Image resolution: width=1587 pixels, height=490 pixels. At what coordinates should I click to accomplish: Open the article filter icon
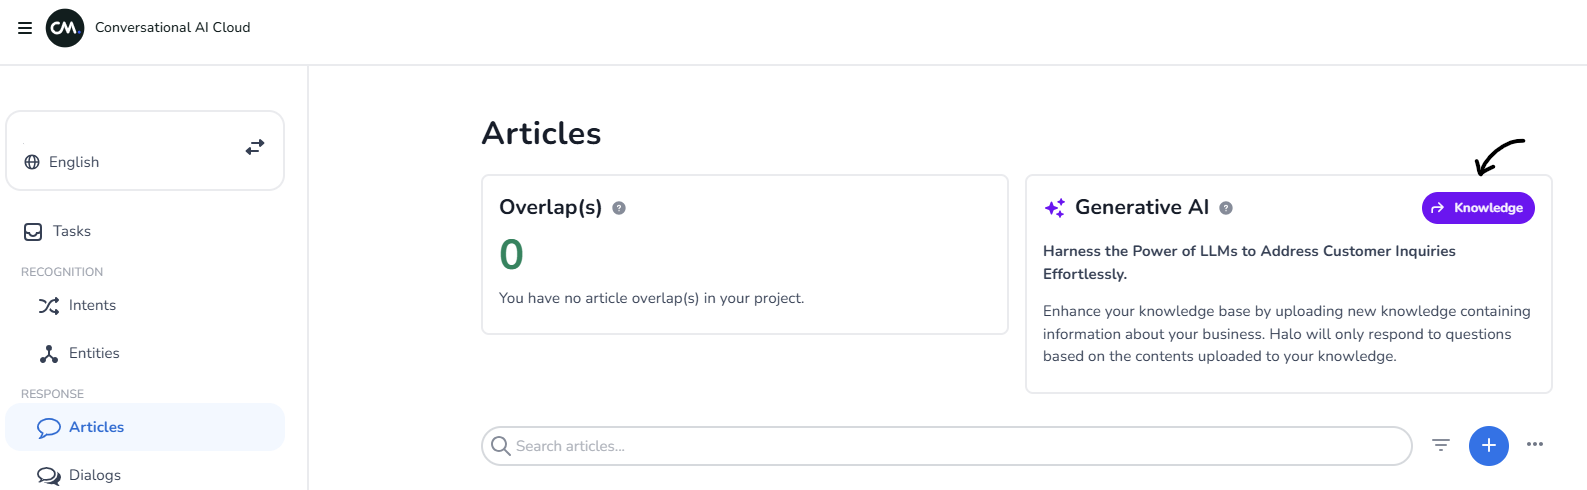click(x=1441, y=445)
